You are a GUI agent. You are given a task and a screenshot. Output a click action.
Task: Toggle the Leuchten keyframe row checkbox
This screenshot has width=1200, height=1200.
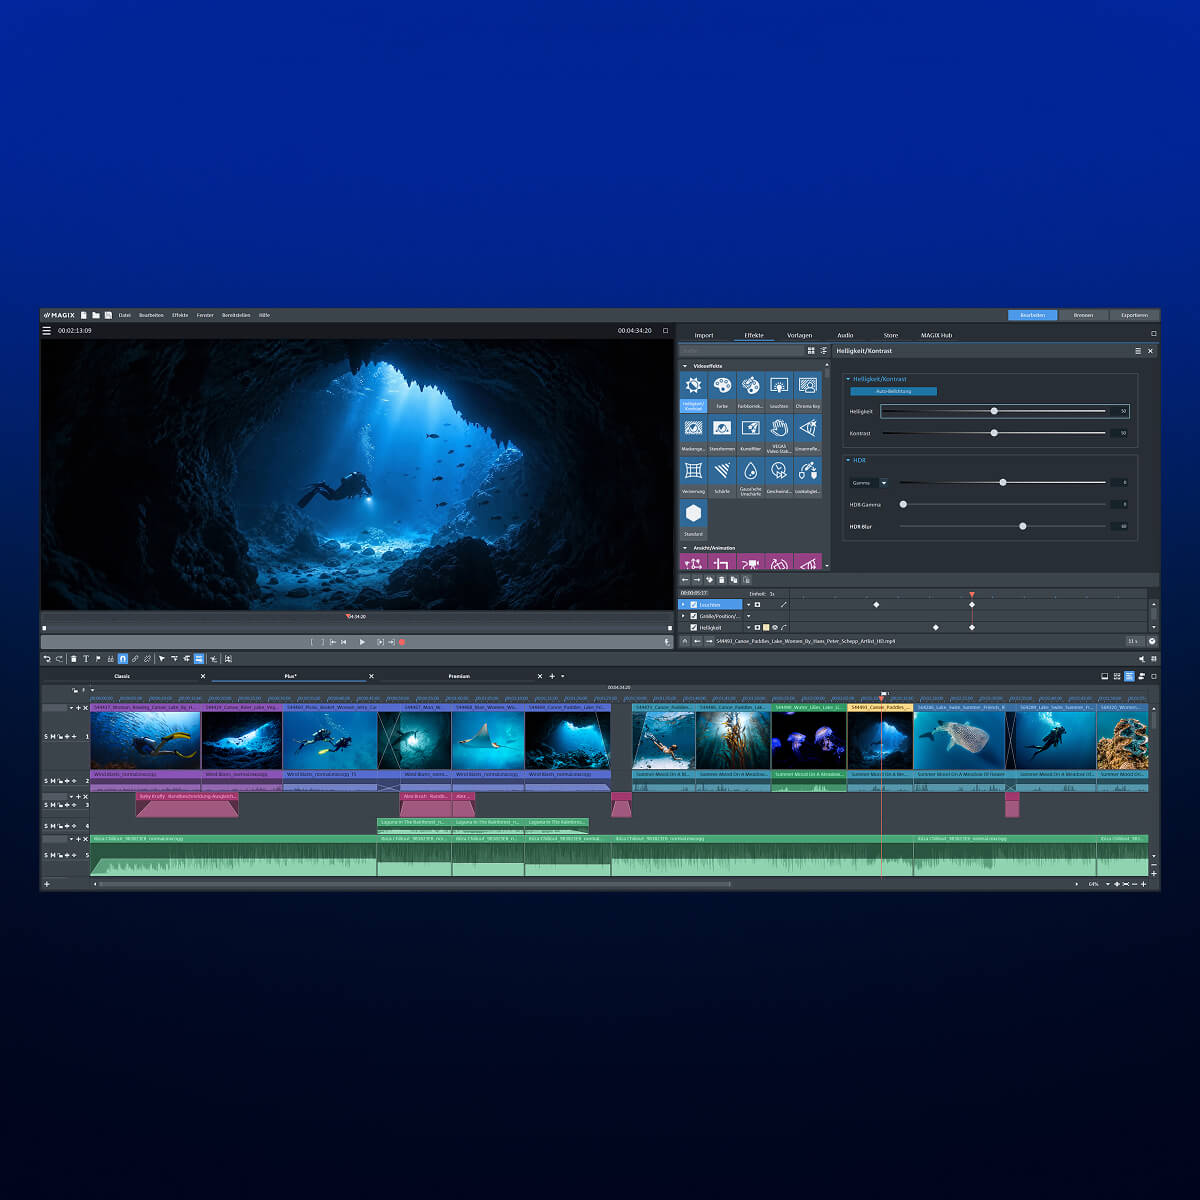694,605
